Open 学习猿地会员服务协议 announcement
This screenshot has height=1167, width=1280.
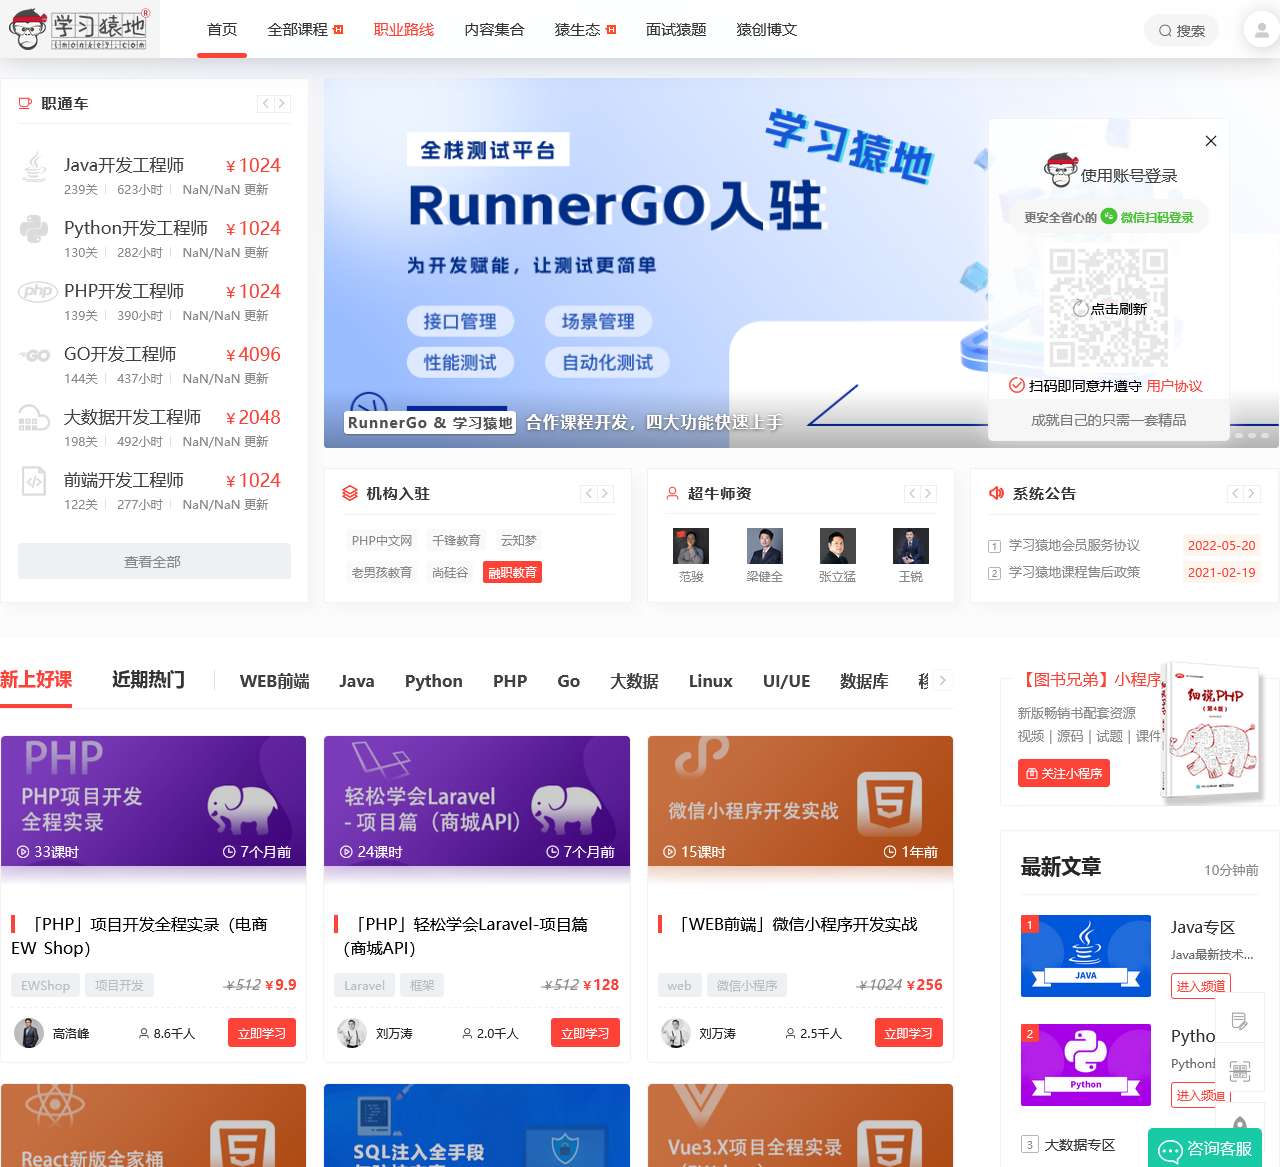click(x=1074, y=545)
